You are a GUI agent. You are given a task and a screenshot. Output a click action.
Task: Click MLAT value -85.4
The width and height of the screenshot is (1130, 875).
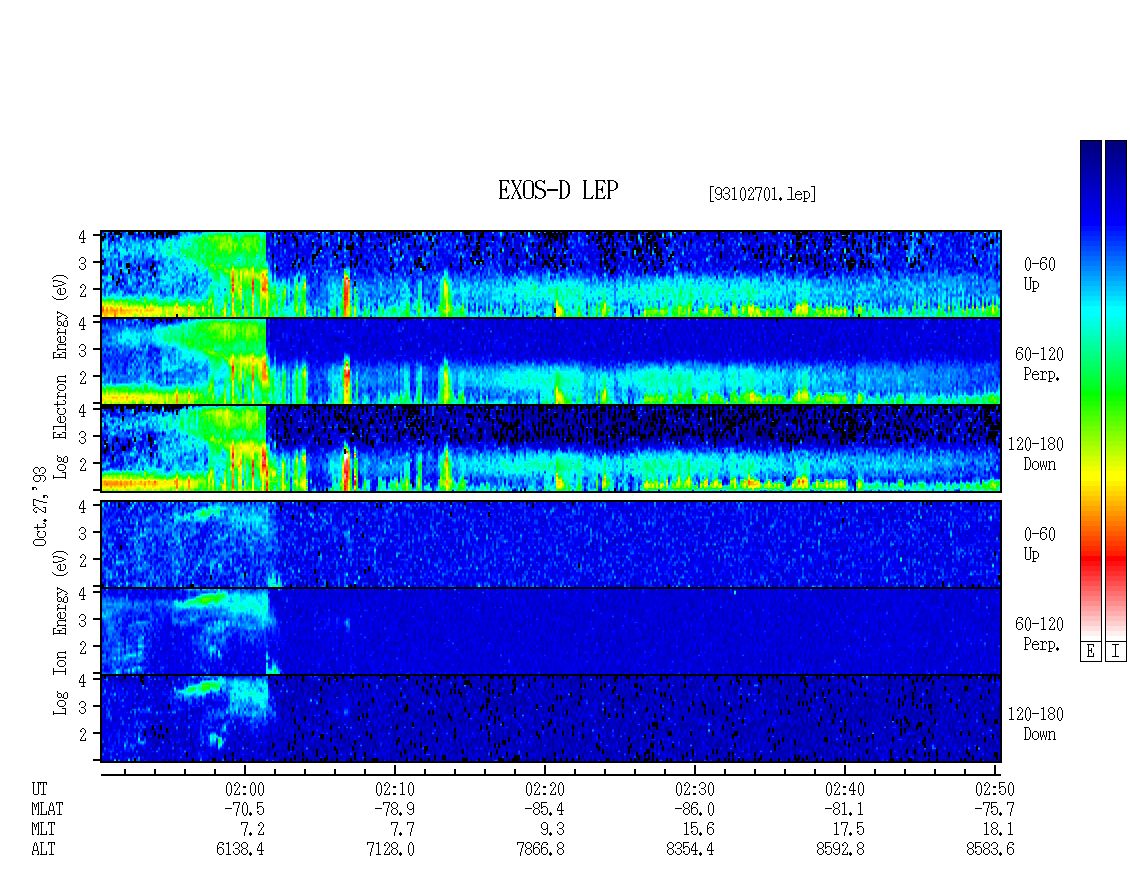(x=544, y=809)
